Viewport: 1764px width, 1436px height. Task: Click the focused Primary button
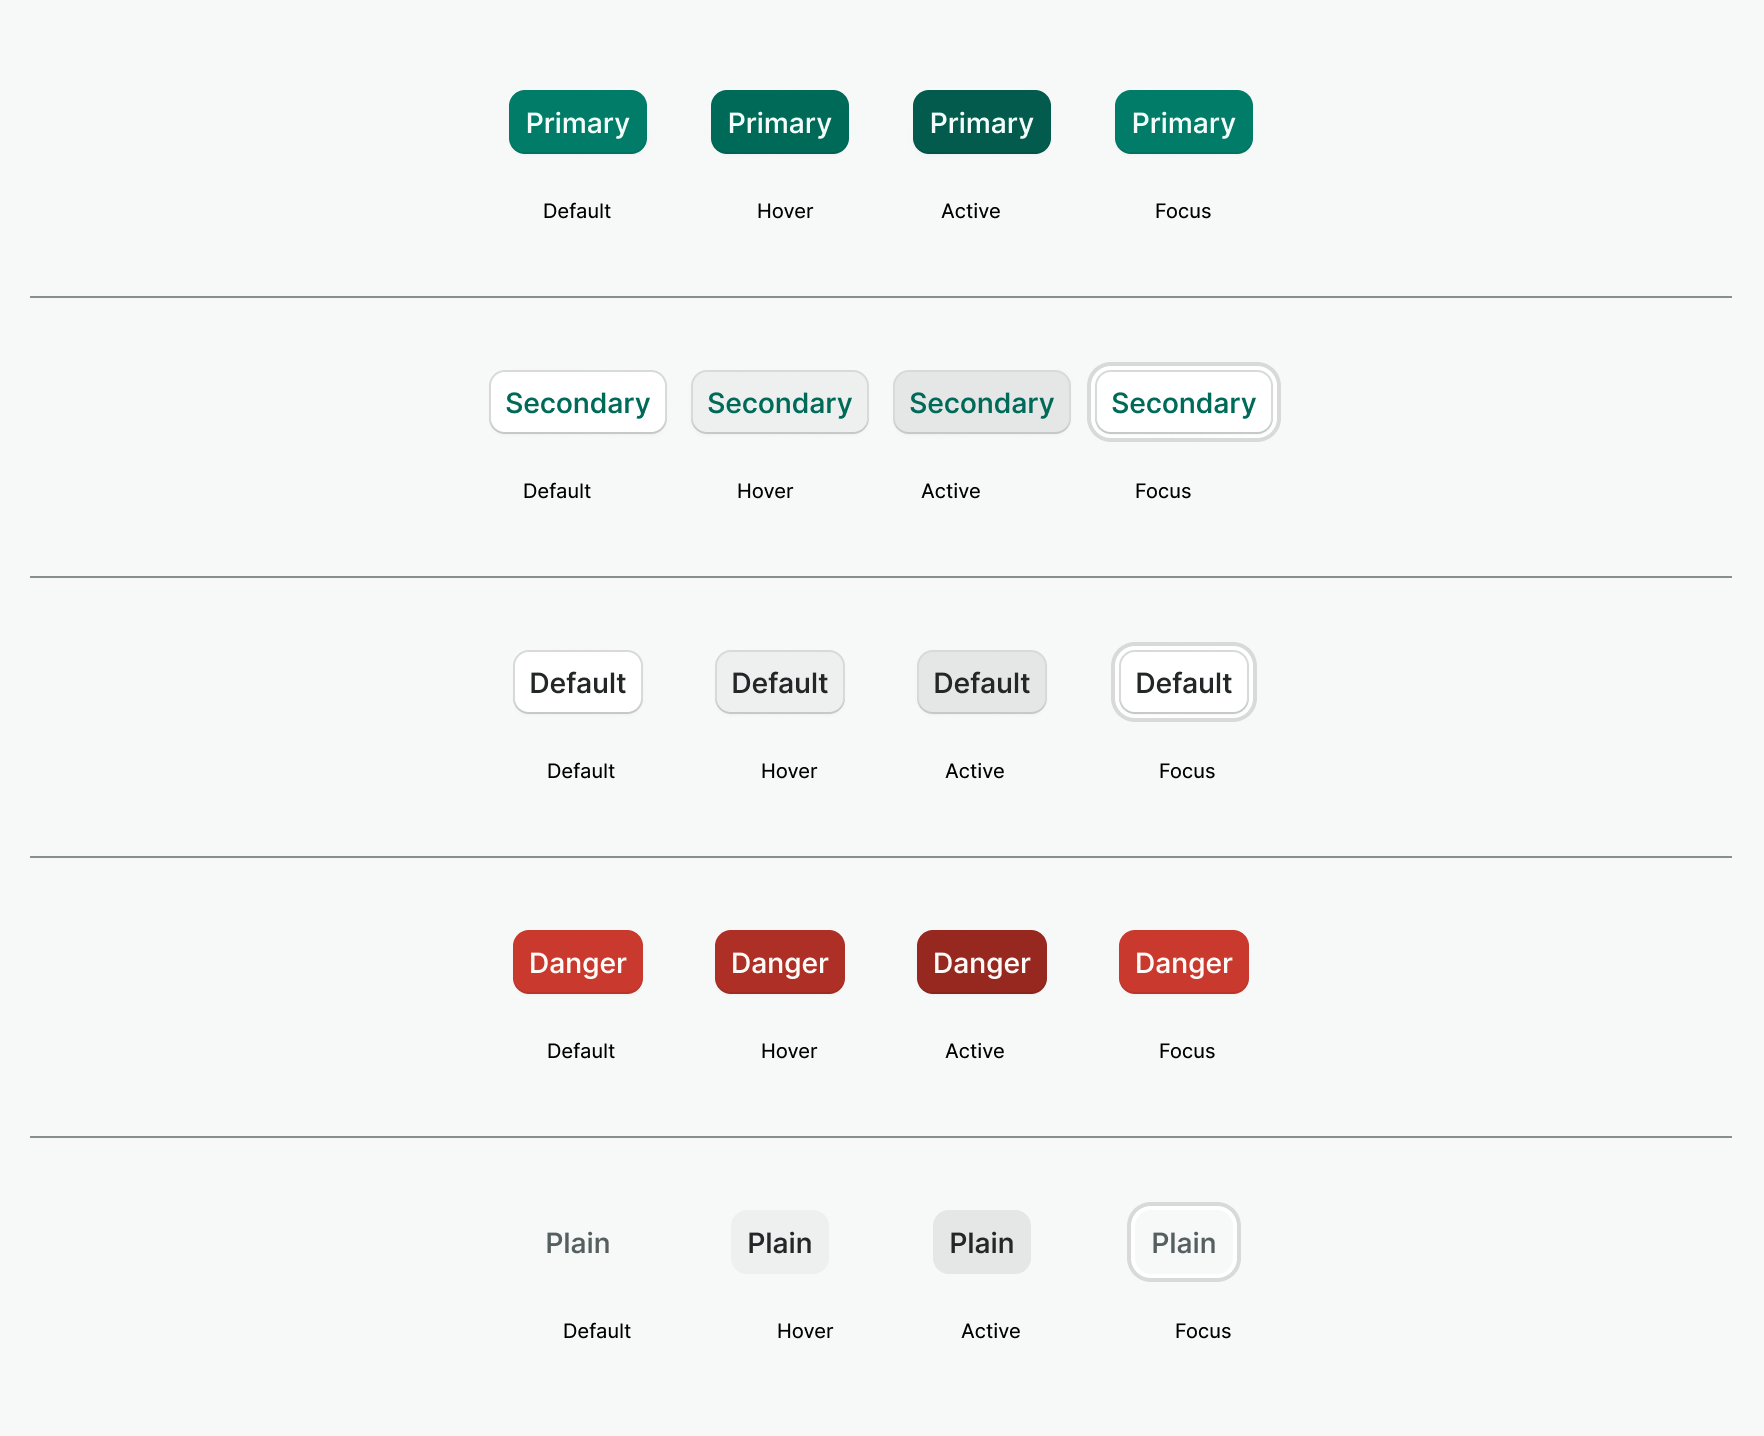(x=1183, y=122)
